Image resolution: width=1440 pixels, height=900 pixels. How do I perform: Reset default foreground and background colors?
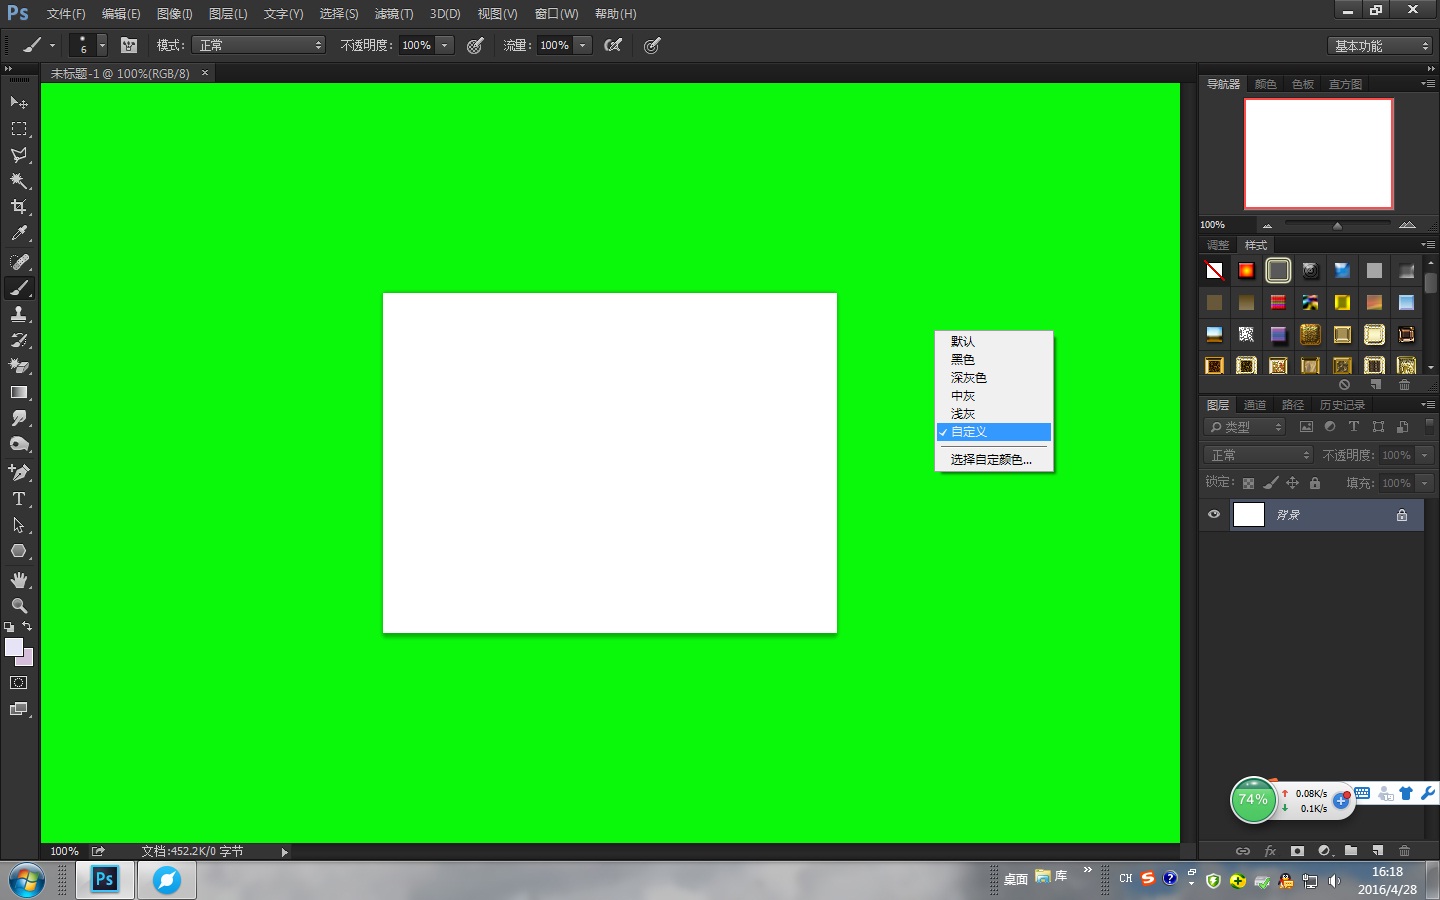(x=9, y=627)
